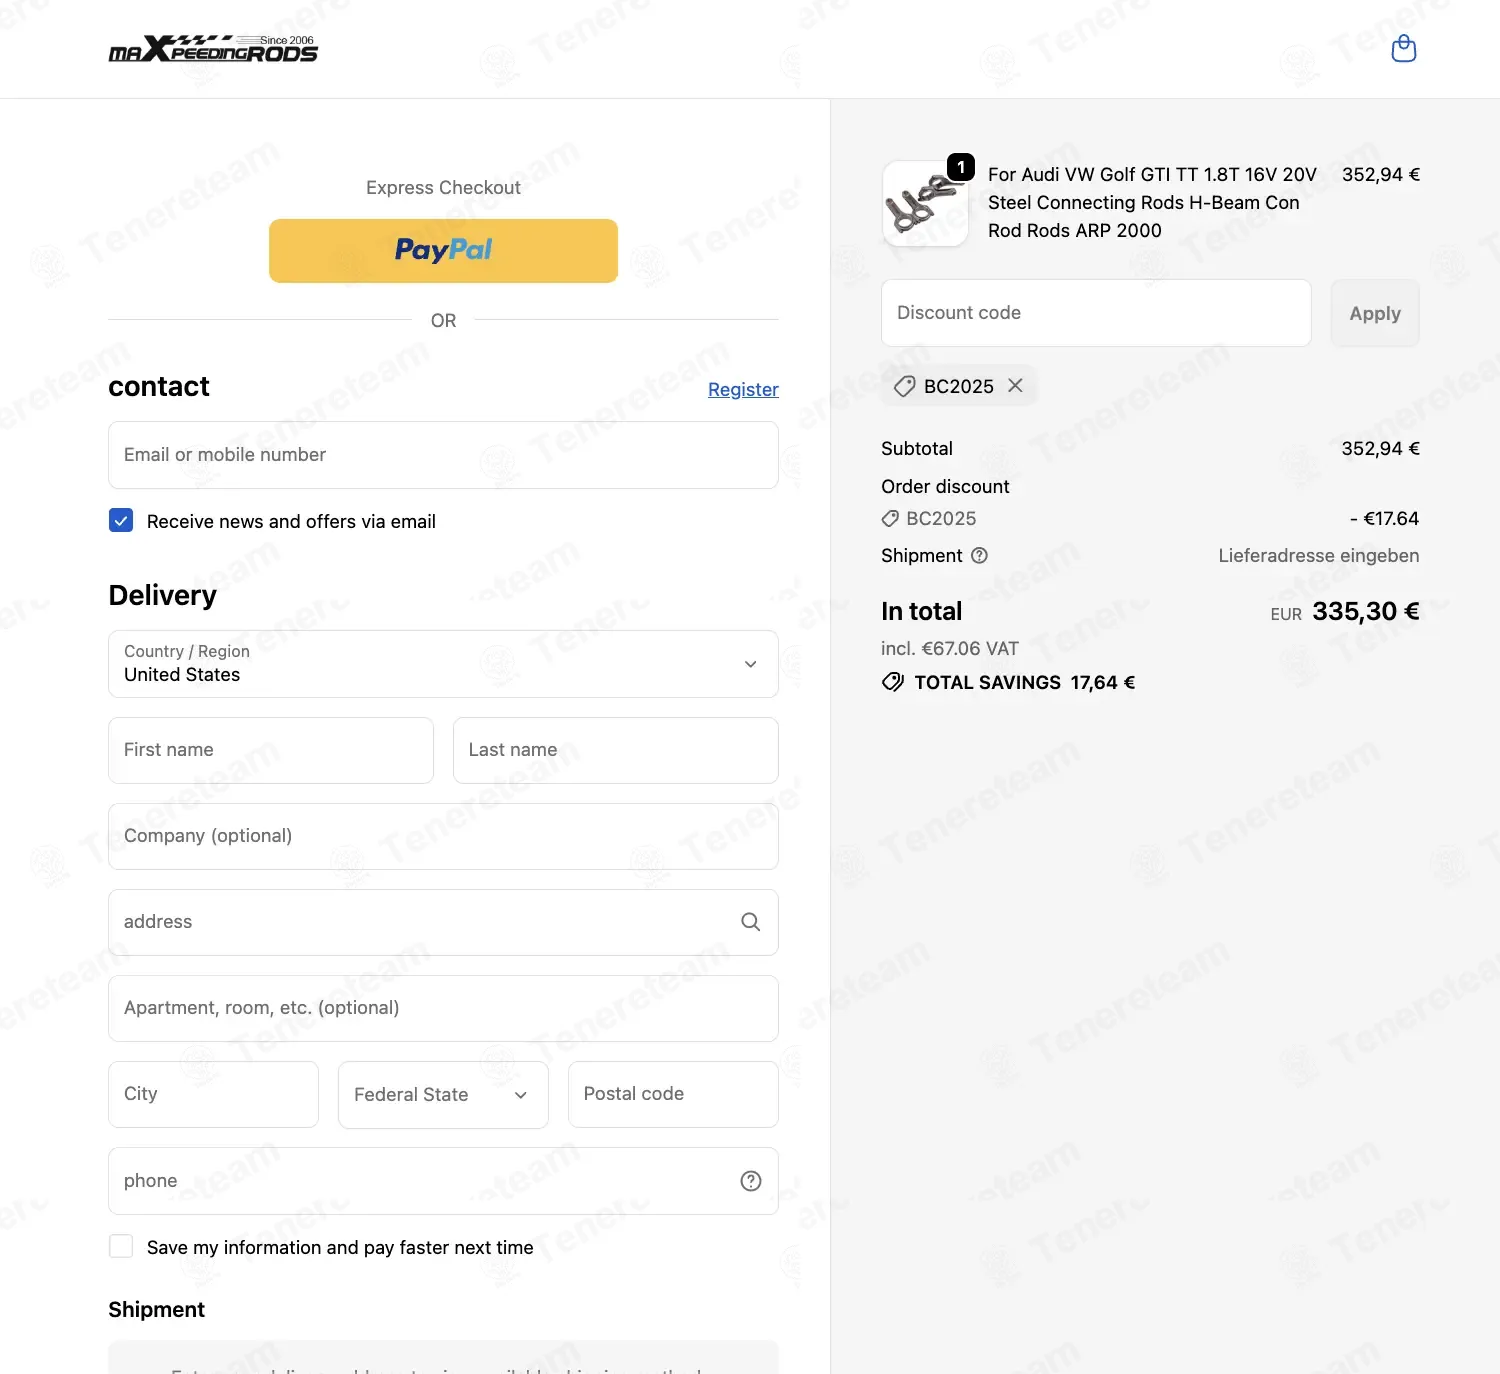Open the Country / Region dropdown
The height and width of the screenshot is (1374, 1500).
pos(443,664)
